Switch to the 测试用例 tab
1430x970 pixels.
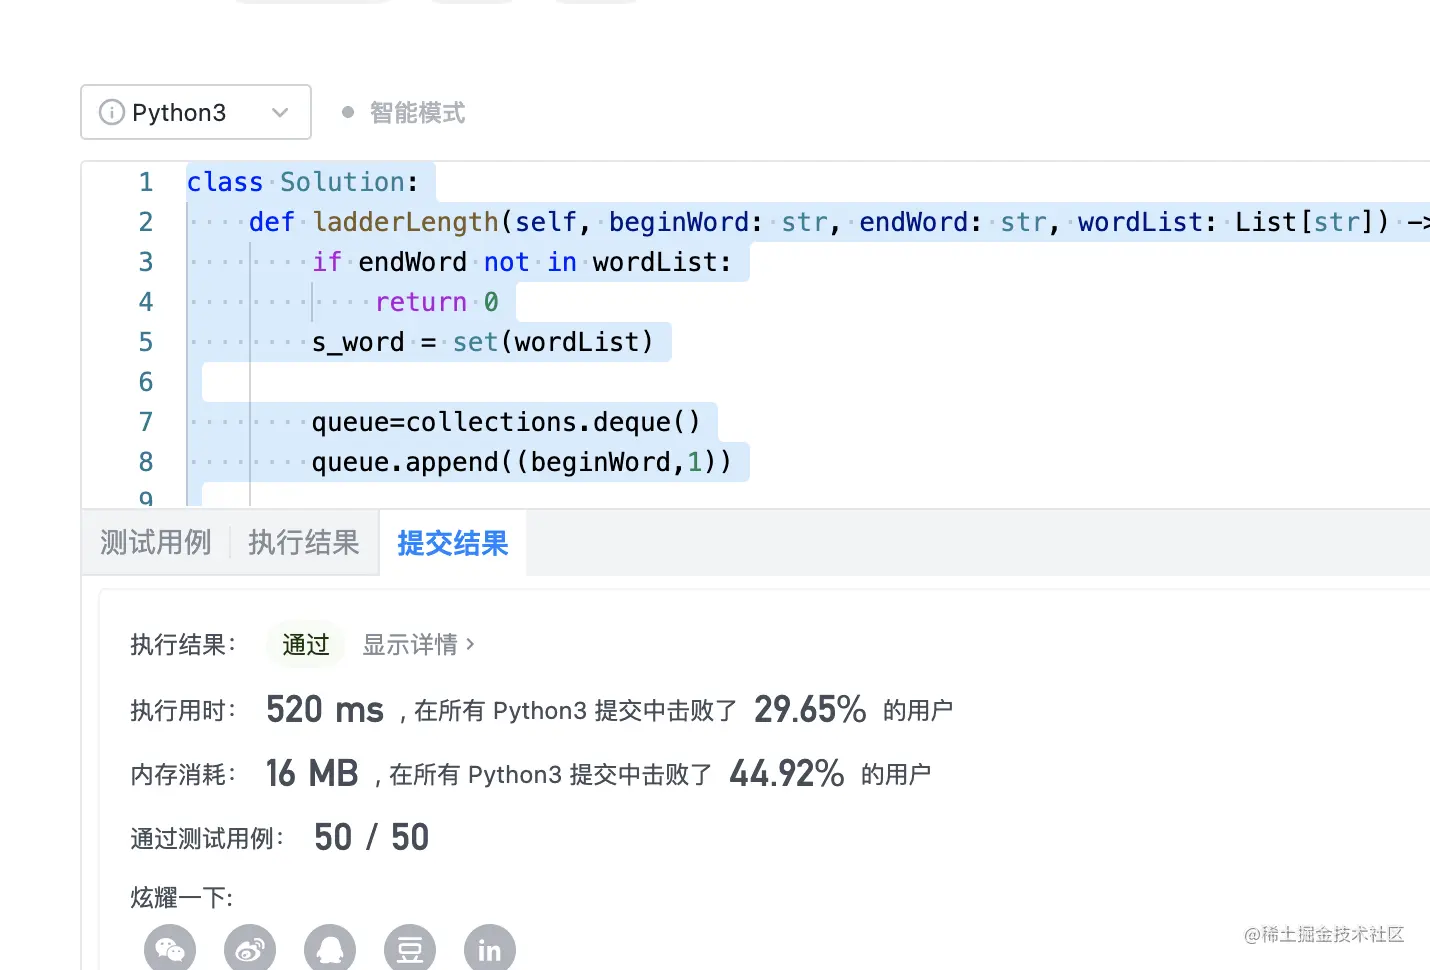coord(156,543)
